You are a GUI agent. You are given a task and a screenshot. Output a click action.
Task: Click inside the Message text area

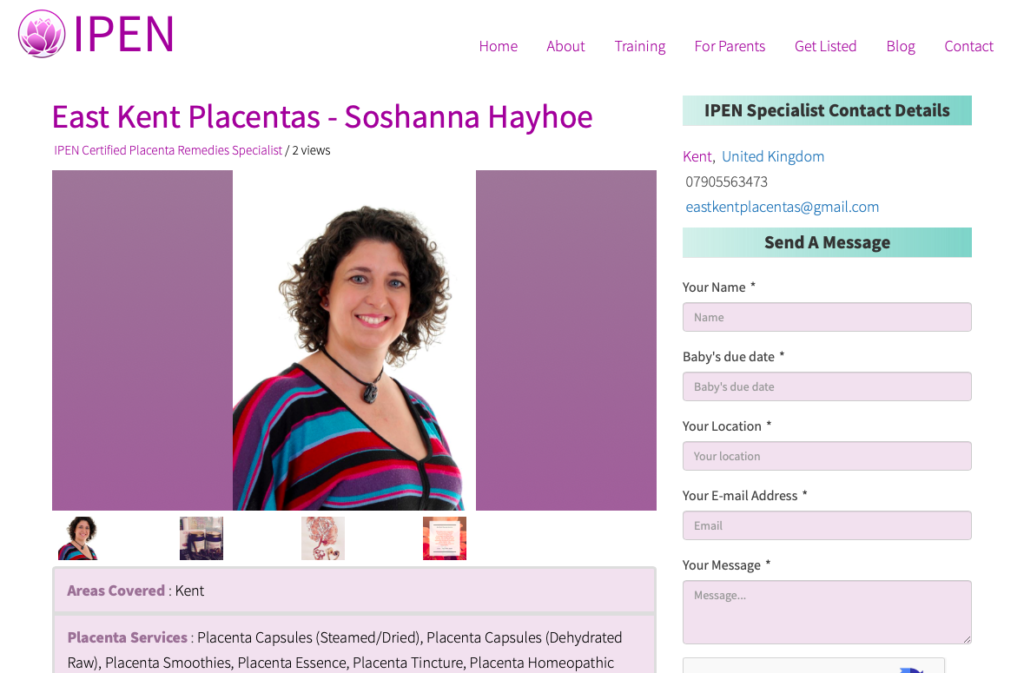(827, 612)
